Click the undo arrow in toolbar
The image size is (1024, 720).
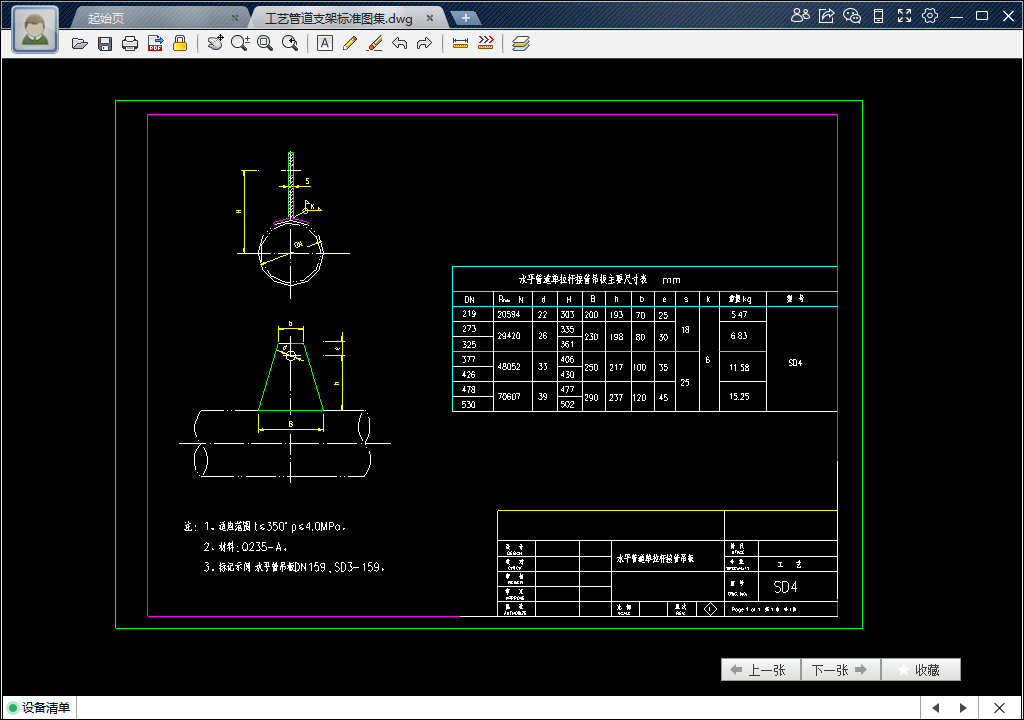pos(400,43)
